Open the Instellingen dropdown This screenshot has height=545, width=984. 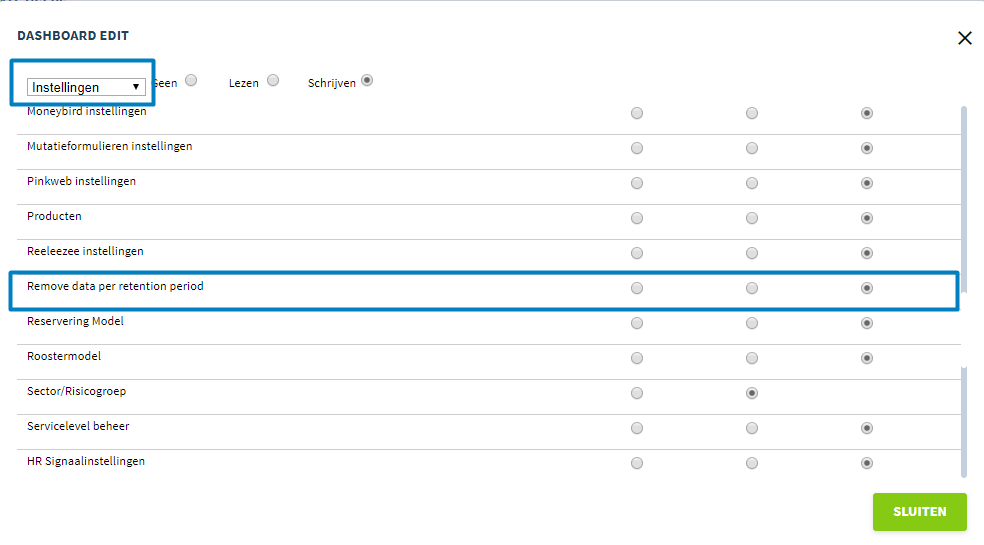(86, 87)
